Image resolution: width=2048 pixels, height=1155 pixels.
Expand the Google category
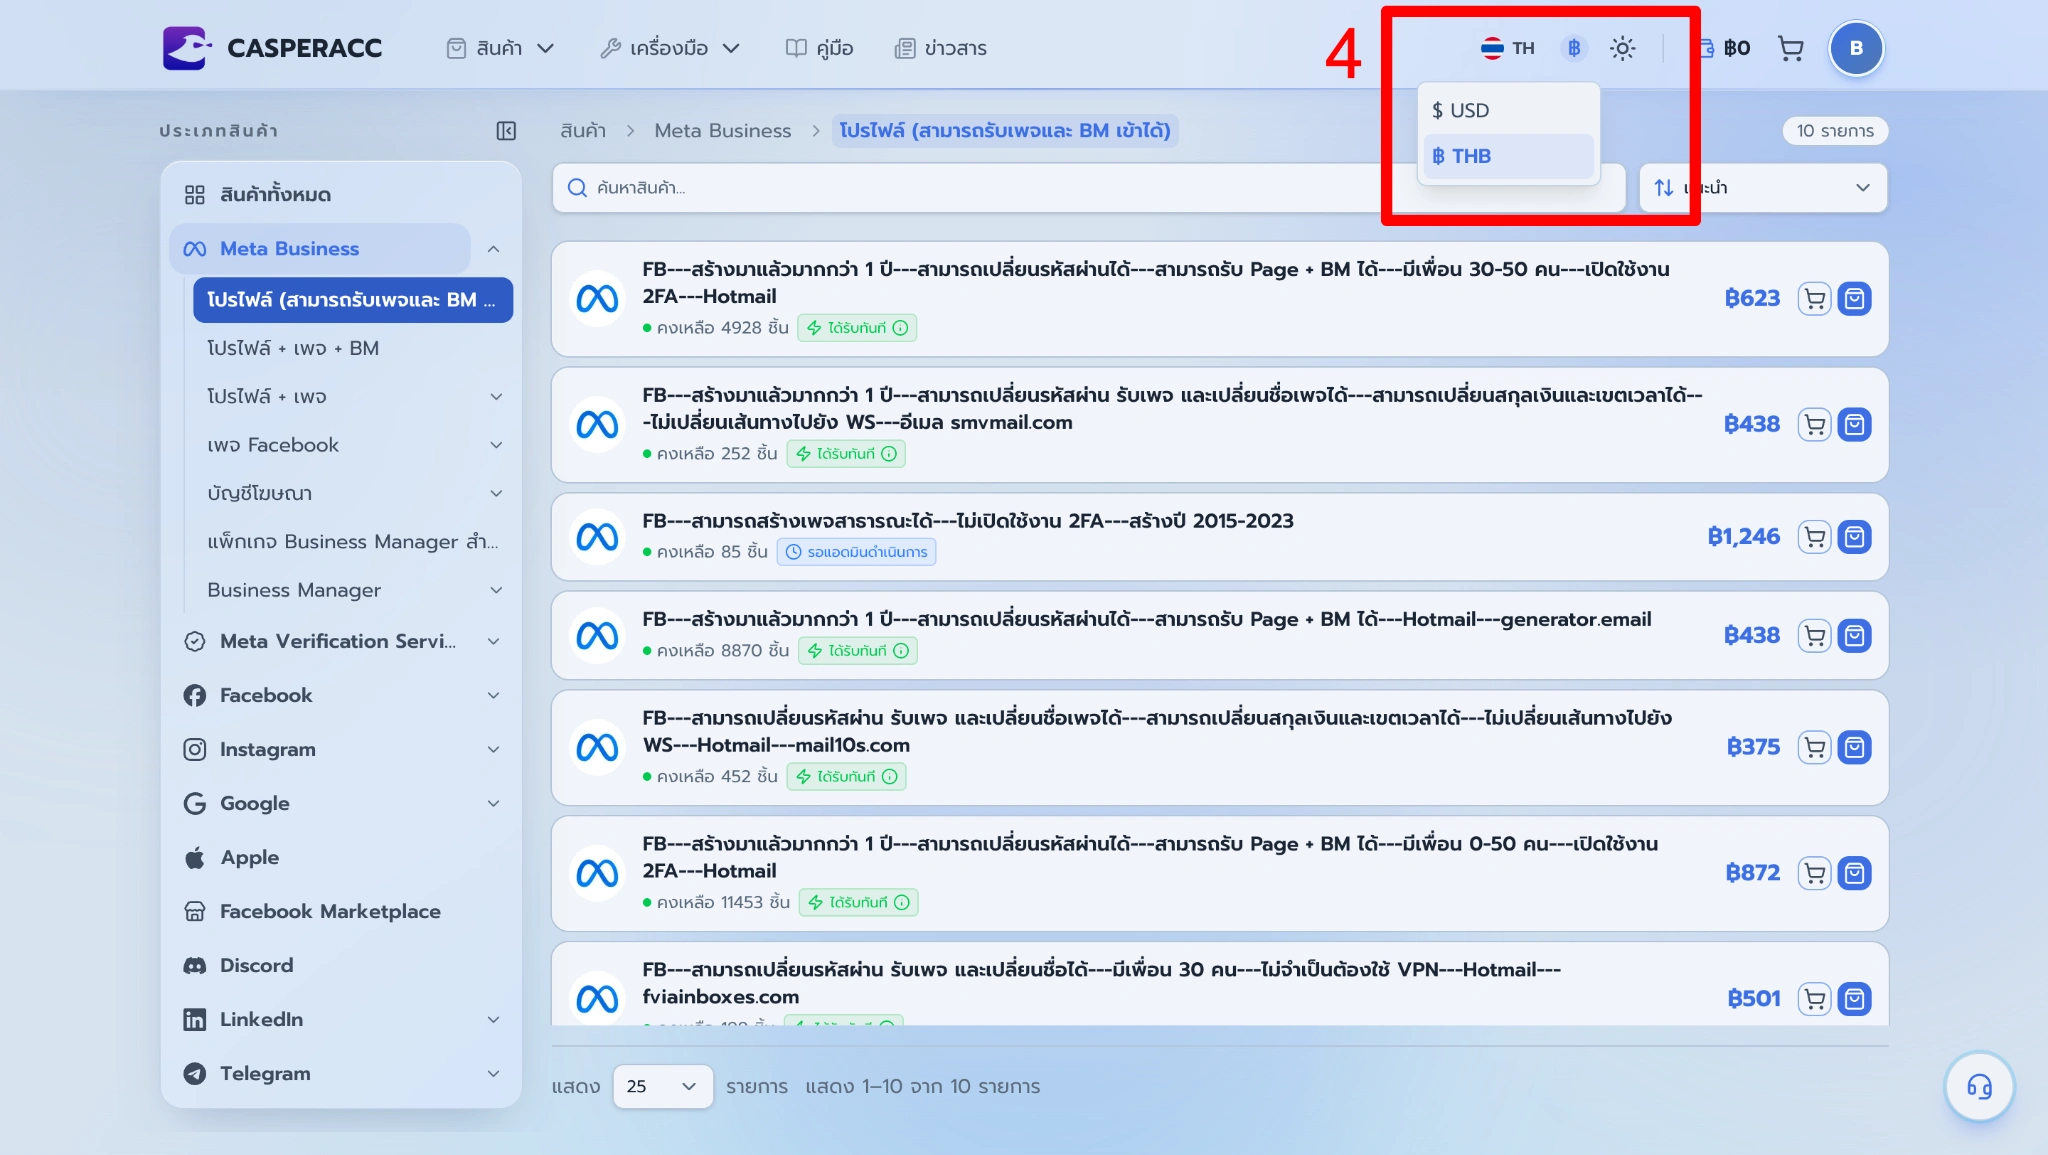tap(493, 803)
